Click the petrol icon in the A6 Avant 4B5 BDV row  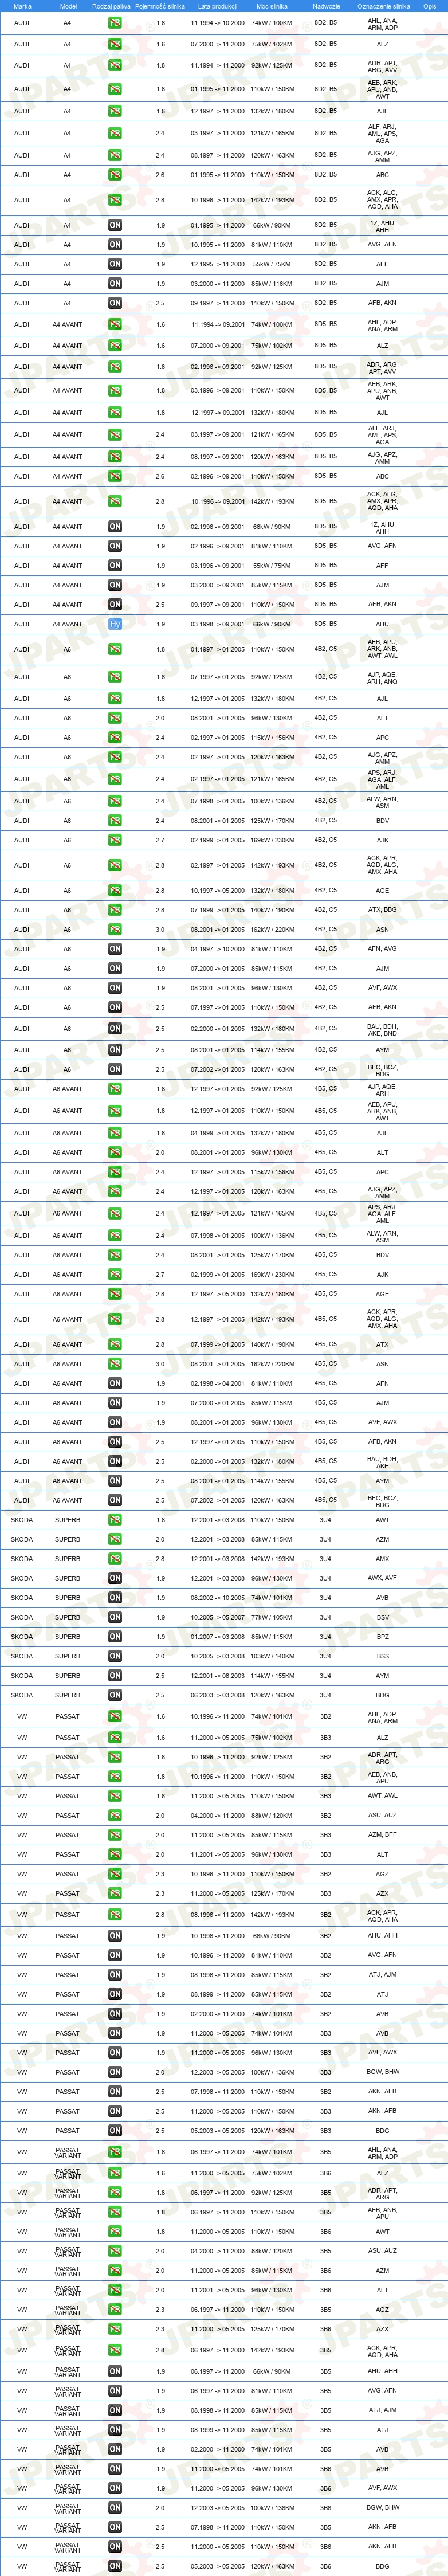point(115,1255)
